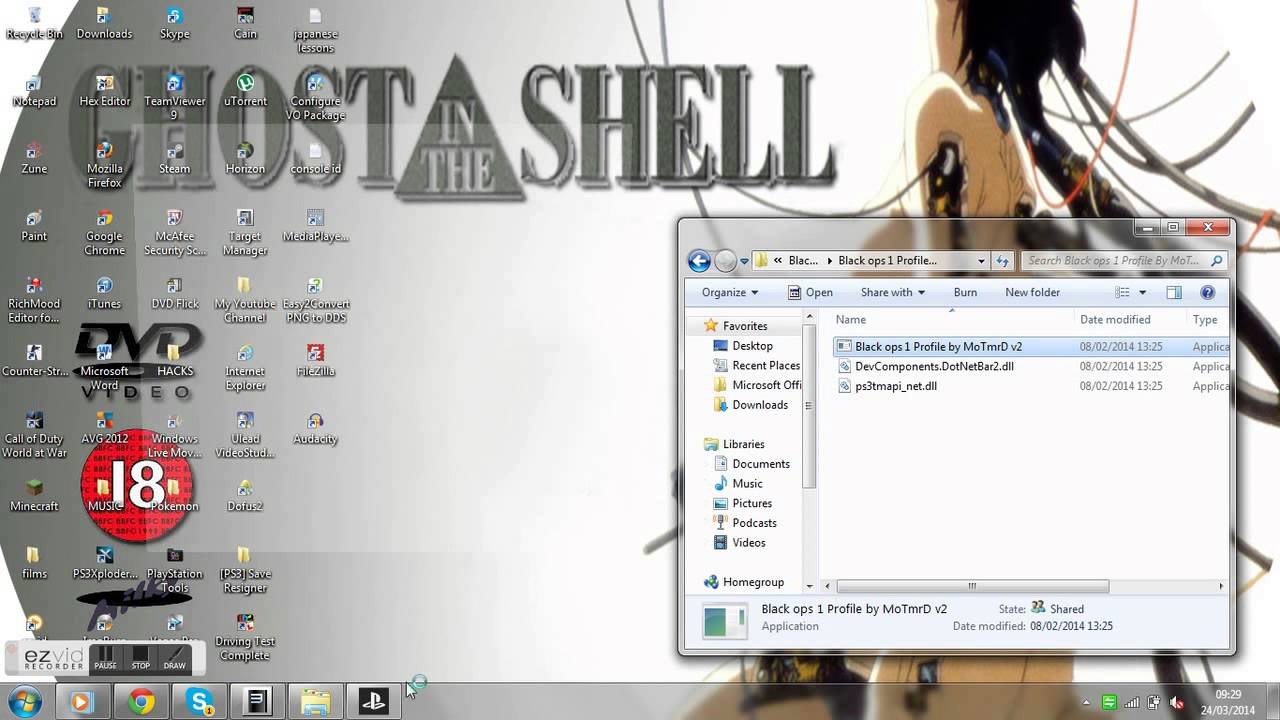This screenshot has height=720, width=1280.
Task: Stop the Ezvid recording
Action: (x=141, y=658)
